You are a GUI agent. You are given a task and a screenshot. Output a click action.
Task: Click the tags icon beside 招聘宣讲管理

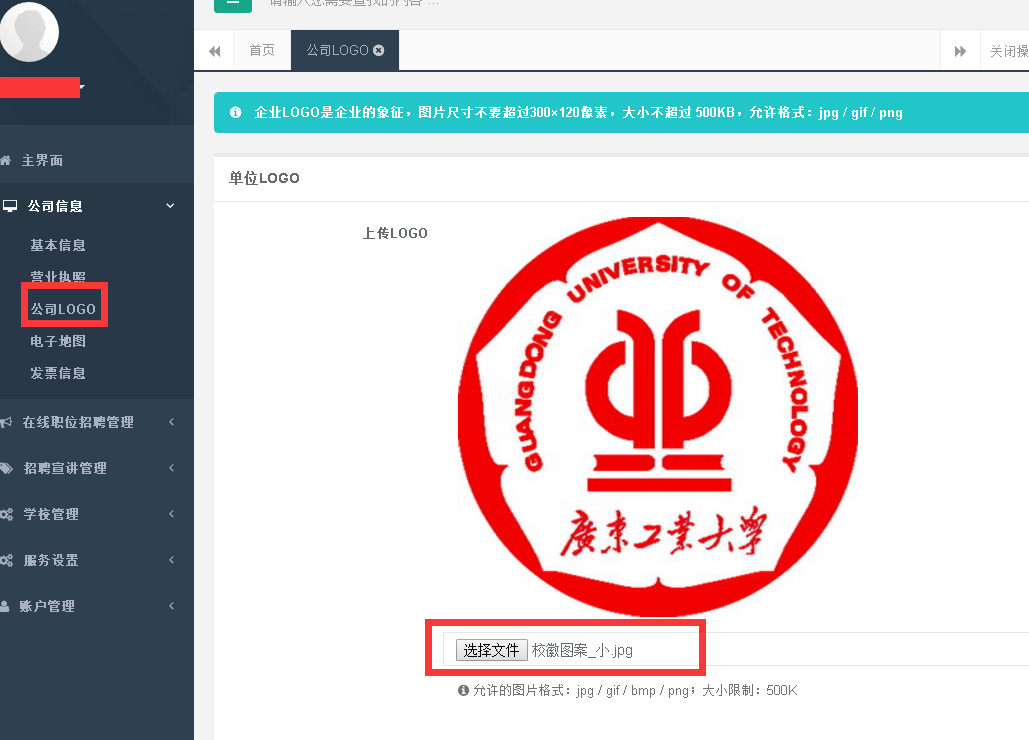click(x=7, y=468)
